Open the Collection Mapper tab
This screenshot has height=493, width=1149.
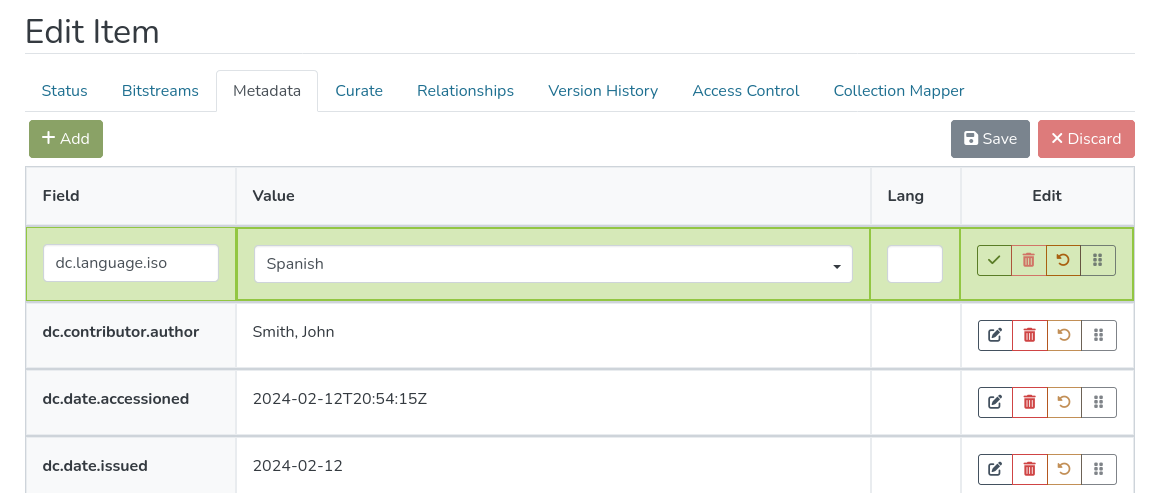coord(899,91)
